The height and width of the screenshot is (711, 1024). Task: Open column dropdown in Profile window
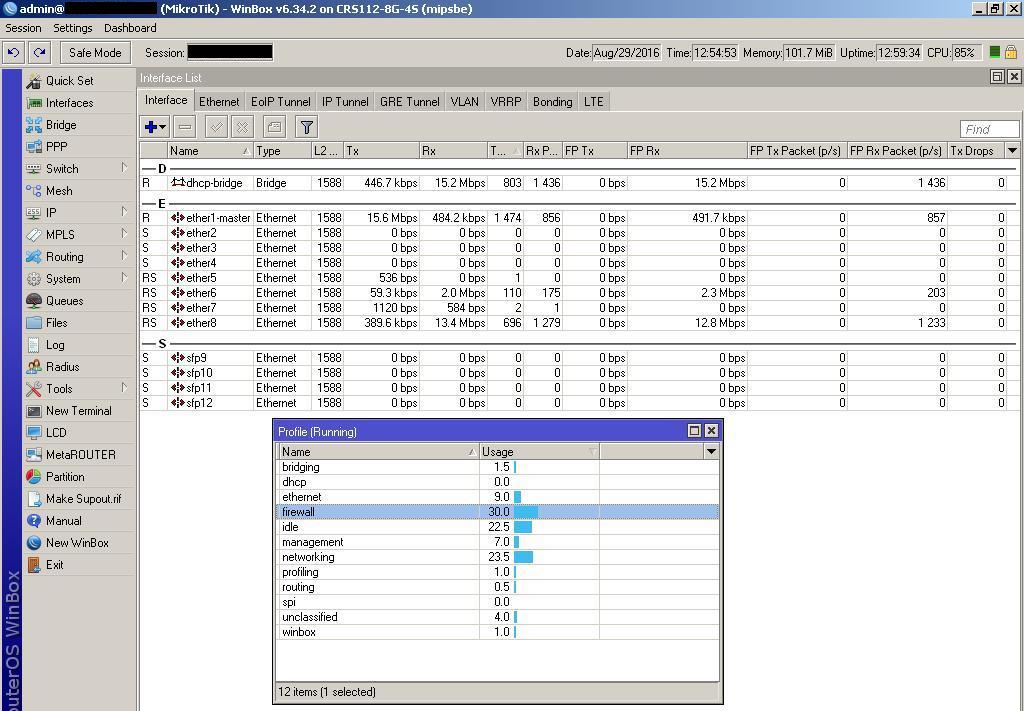click(711, 452)
